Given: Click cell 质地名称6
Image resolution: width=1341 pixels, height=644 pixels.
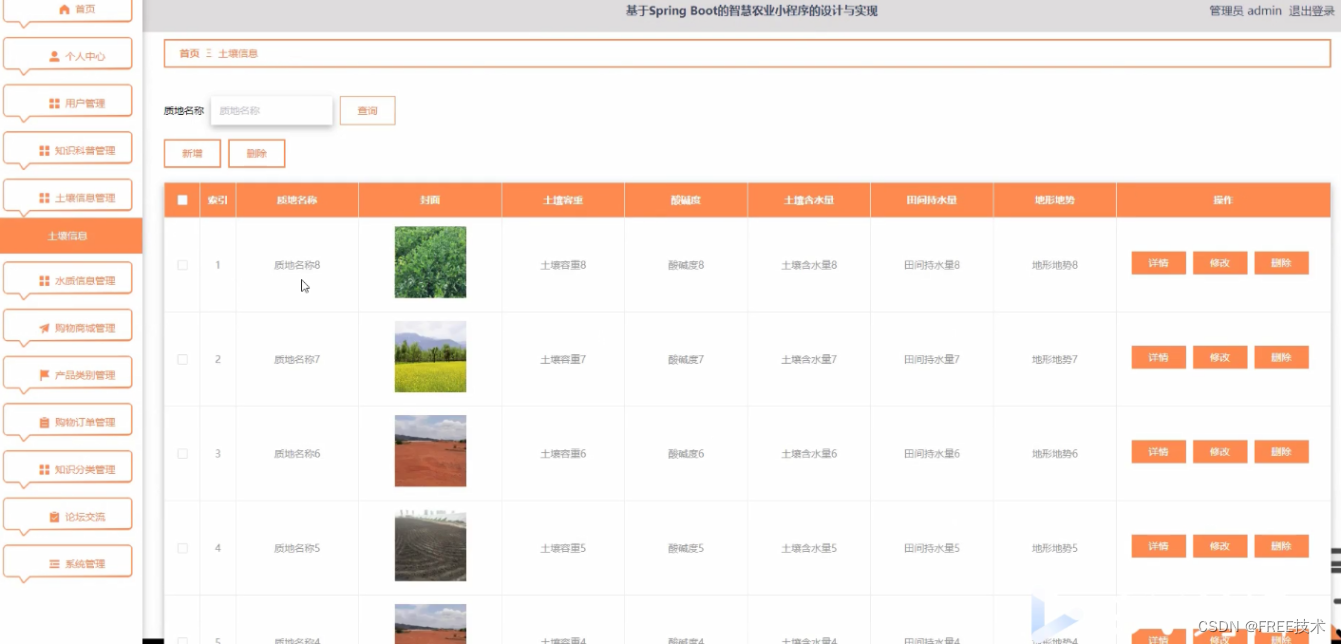Looking at the screenshot, I should point(297,454).
